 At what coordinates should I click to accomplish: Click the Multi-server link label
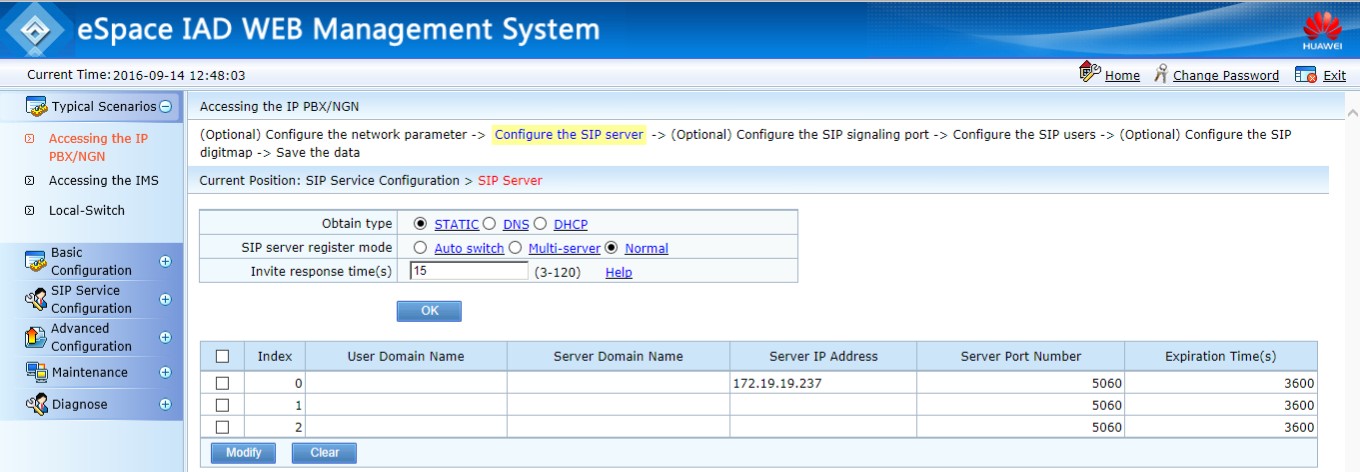(565, 248)
